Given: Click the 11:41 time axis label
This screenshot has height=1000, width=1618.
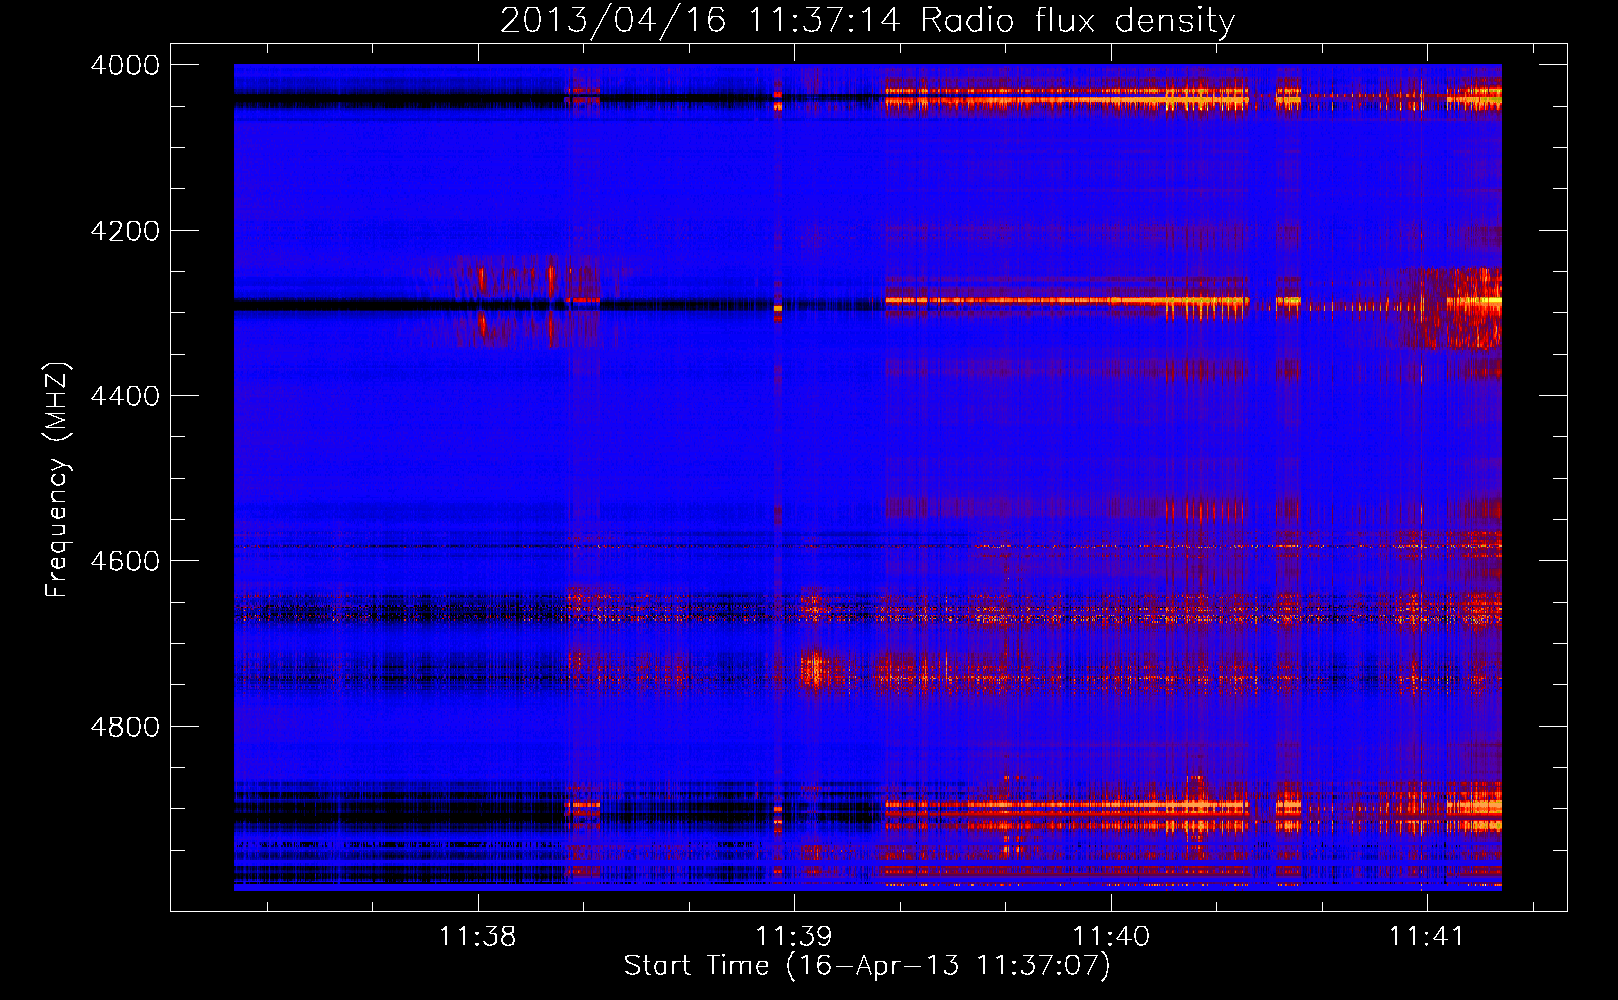Looking at the screenshot, I should [x=1427, y=937].
